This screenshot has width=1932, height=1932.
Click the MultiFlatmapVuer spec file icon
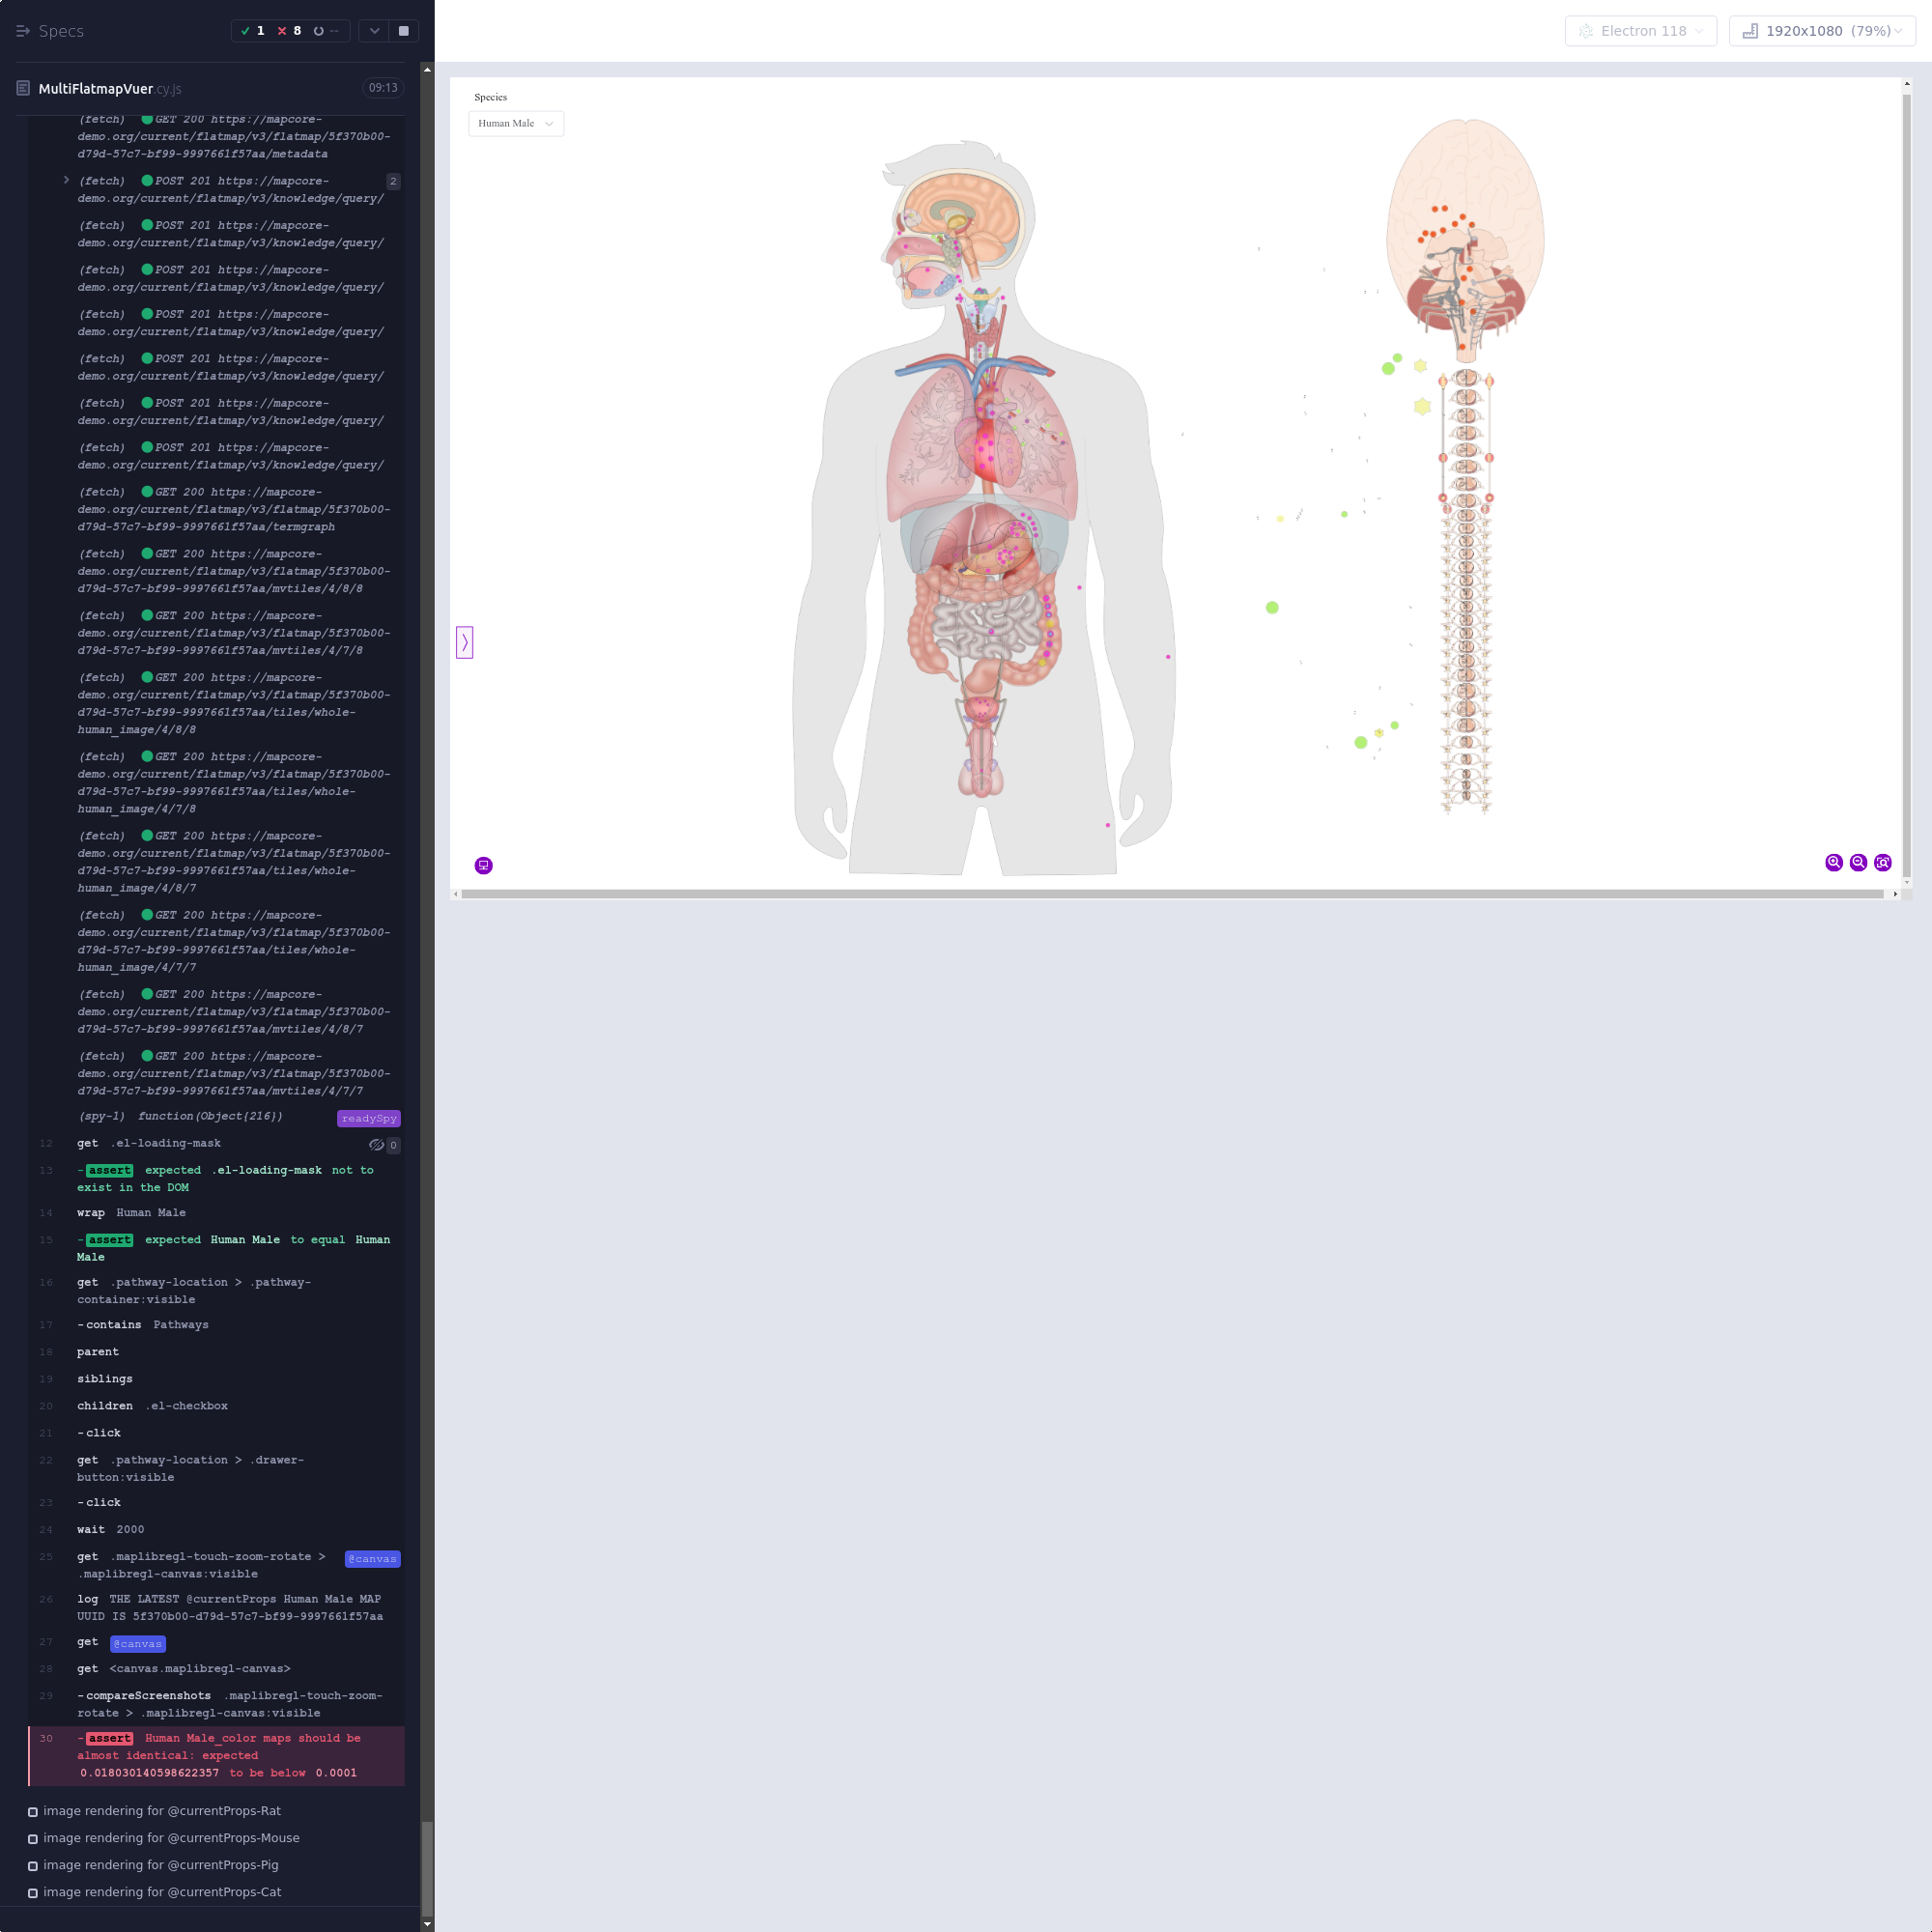[x=23, y=88]
